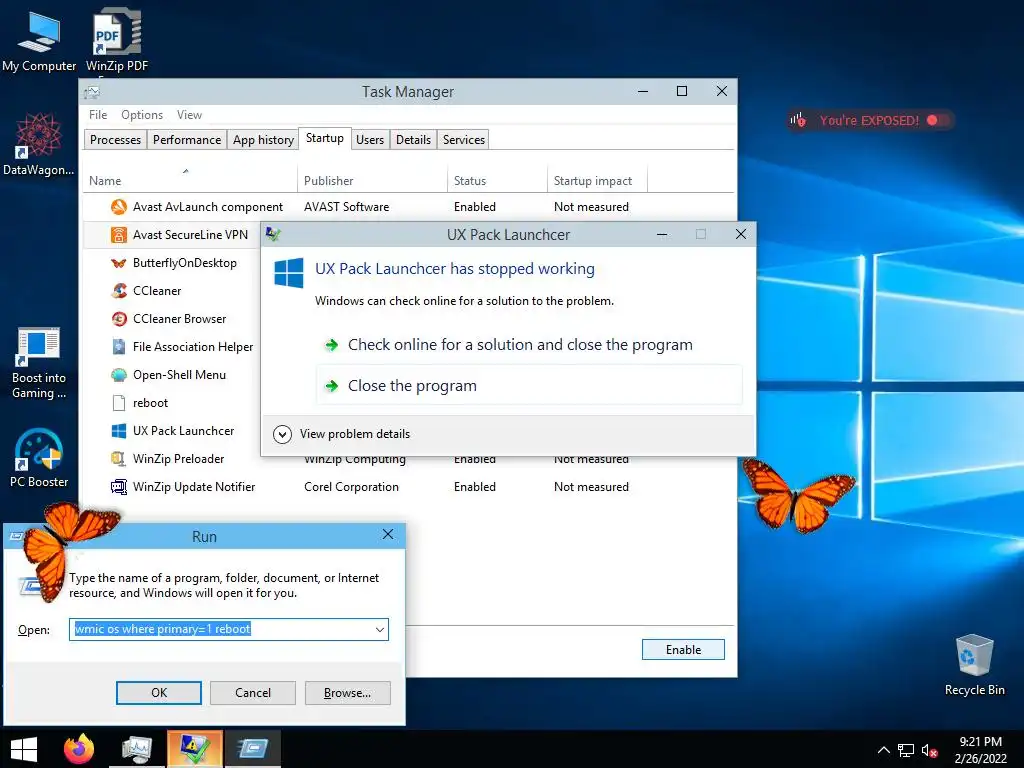Select the Corel Corporation publisher cell
The width and height of the screenshot is (1024, 768).
click(351, 487)
